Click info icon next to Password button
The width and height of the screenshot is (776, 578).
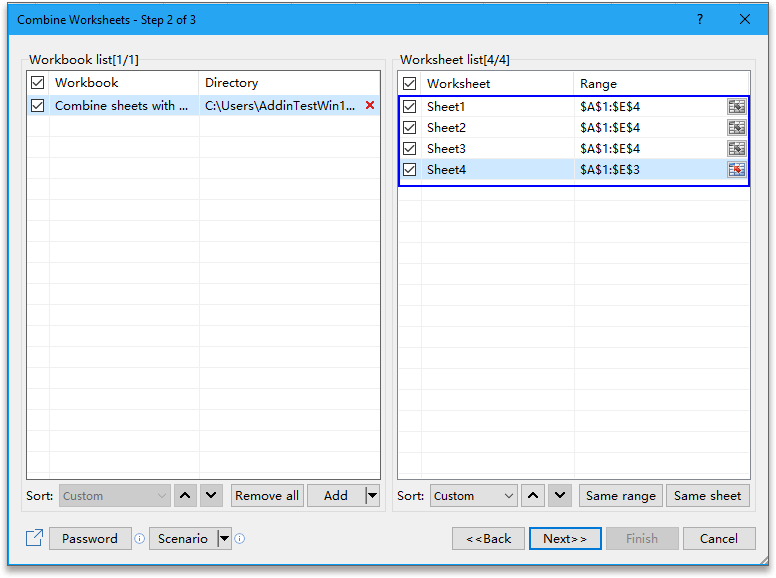coord(140,538)
